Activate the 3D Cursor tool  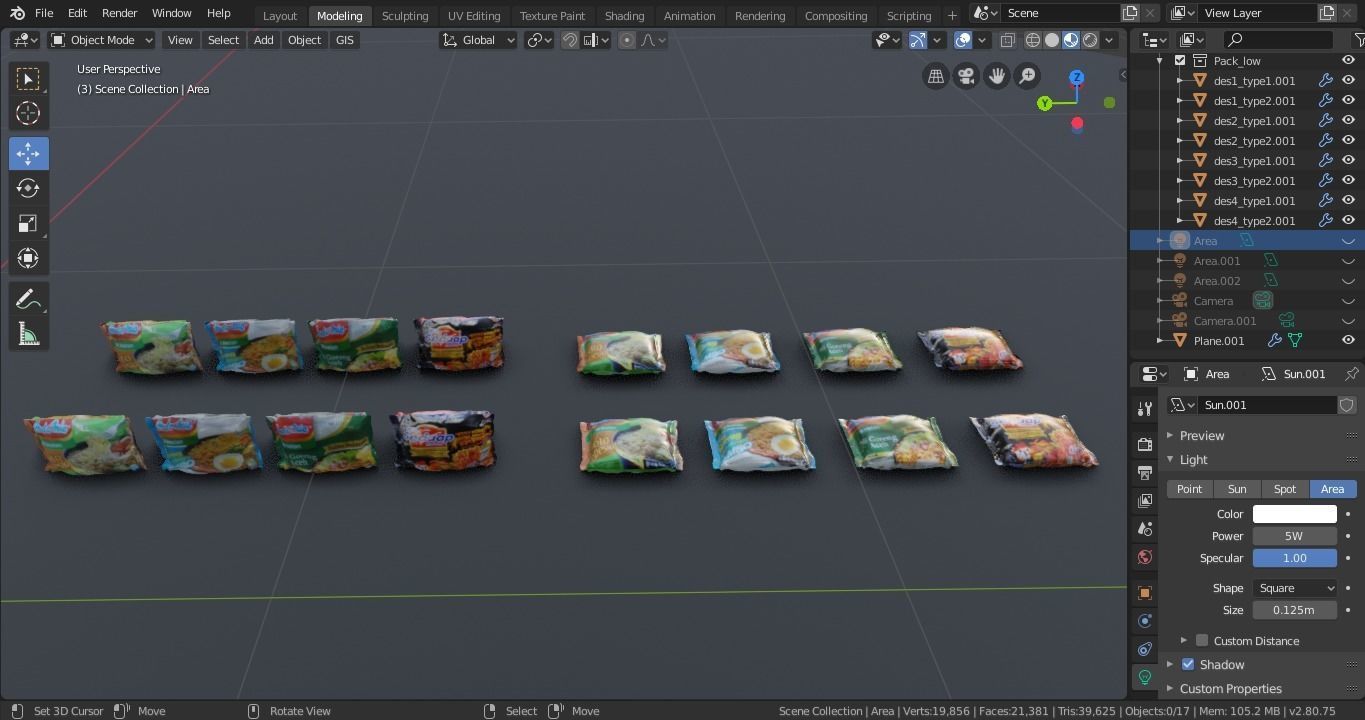pyautogui.click(x=28, y=113)
